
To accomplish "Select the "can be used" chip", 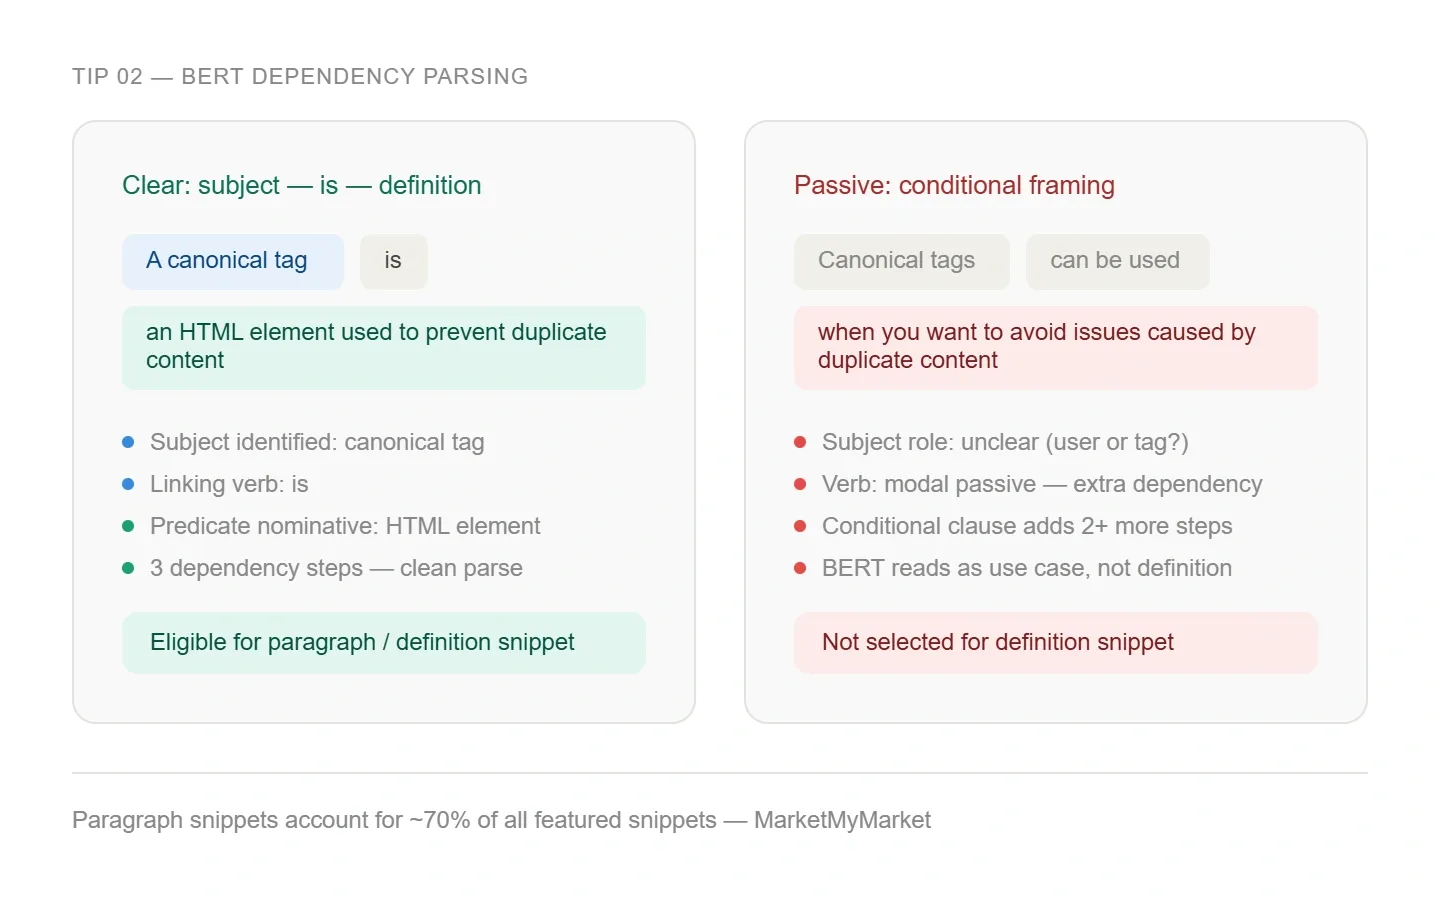I will [1116, 261].
